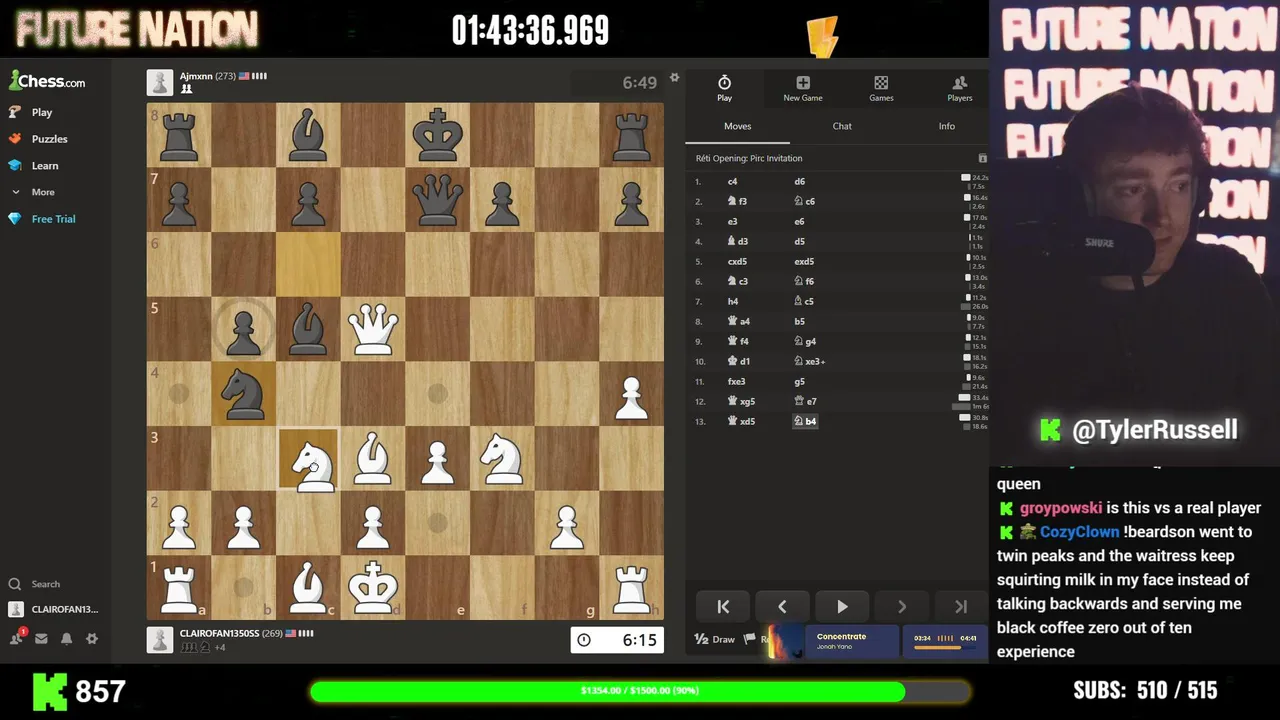Click the Concentrate song progress bar
This screenshot has width=1280, height=720.
937,647
